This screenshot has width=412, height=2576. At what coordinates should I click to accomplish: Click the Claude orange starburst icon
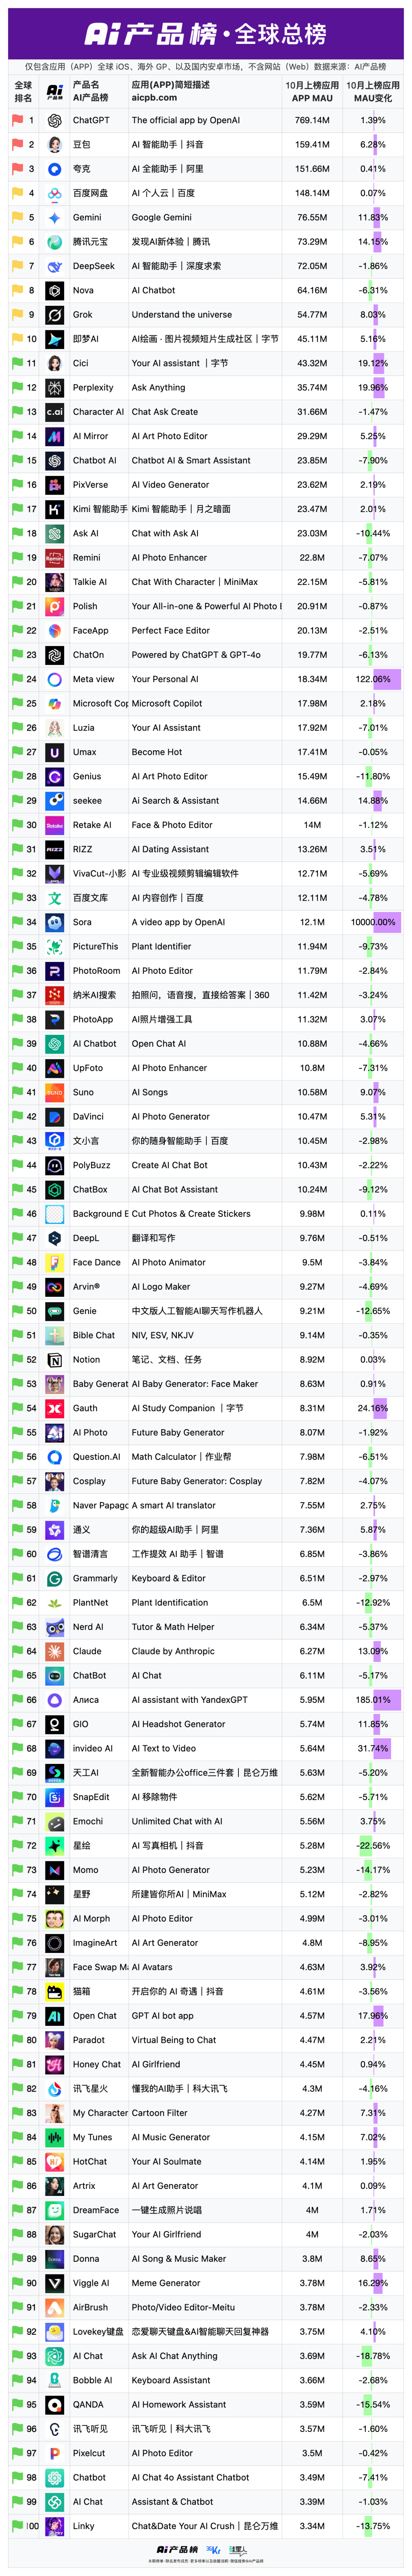click(55, 1651)
